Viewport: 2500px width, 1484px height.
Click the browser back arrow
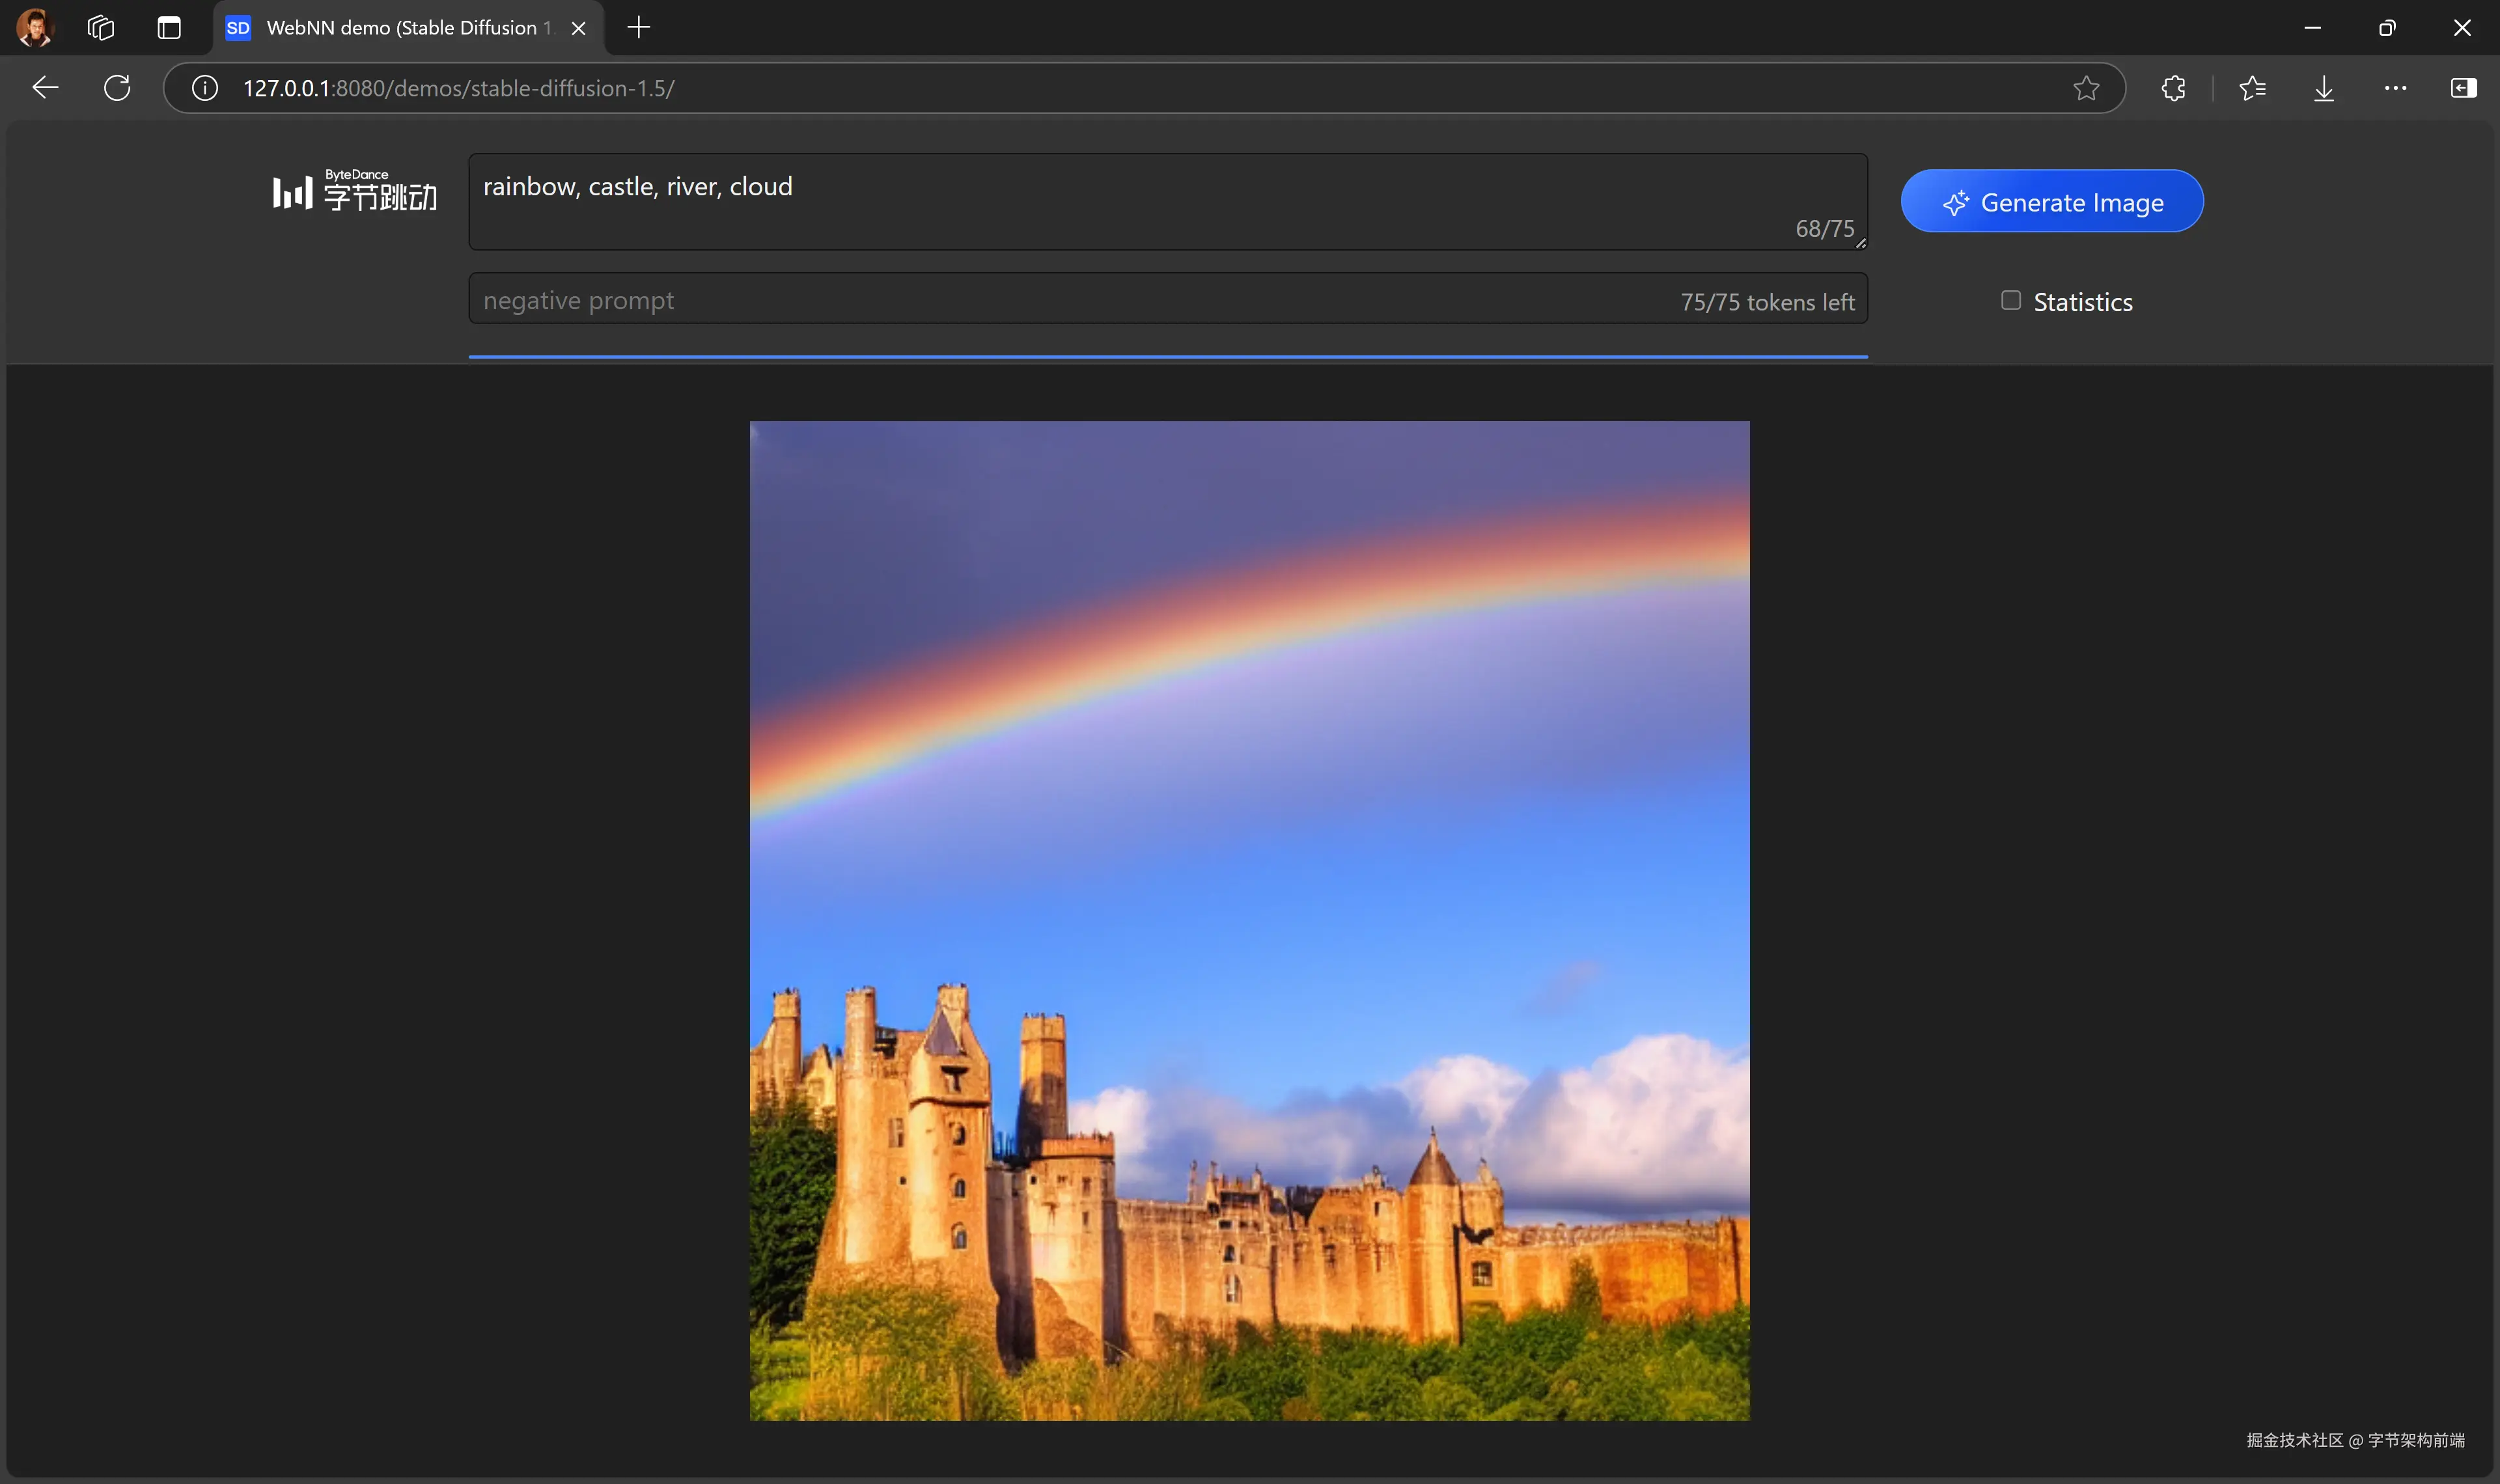[x=45, y=88]
